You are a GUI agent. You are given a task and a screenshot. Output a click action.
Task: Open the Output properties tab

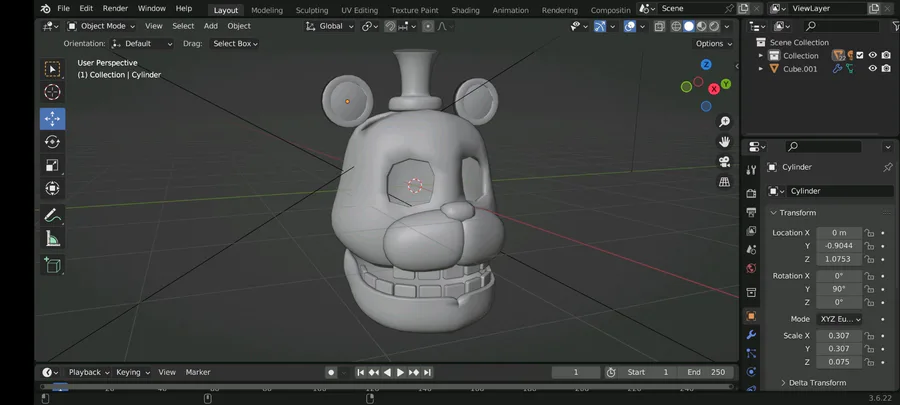pos(751,212)
